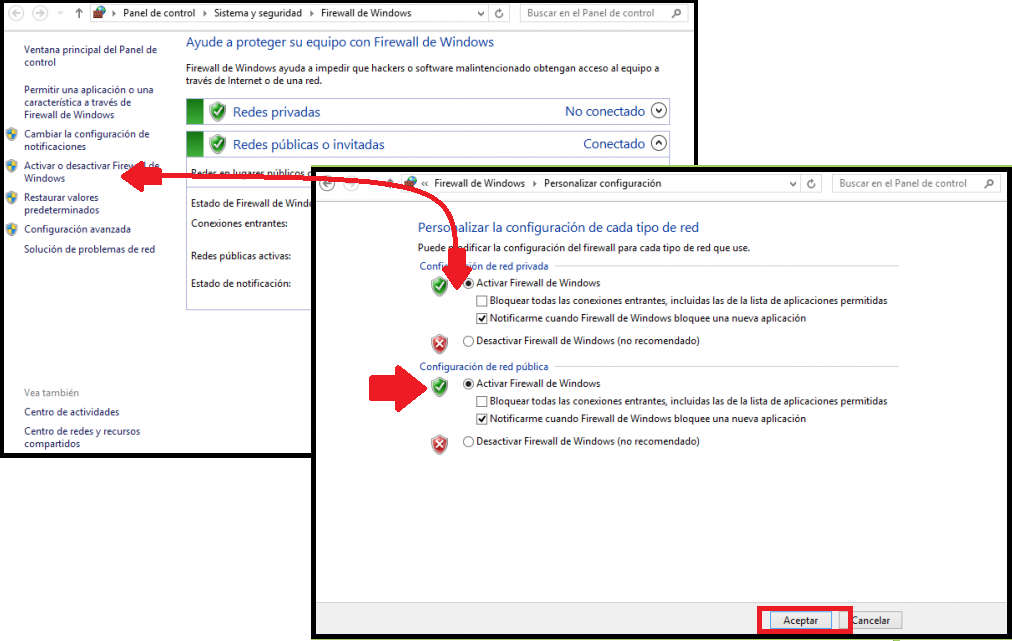Click shield icon beside Cambiar la configuración de notificaciones
Image resolution: width=1012 pixels, height=641 pixels.
coord(12,134)
